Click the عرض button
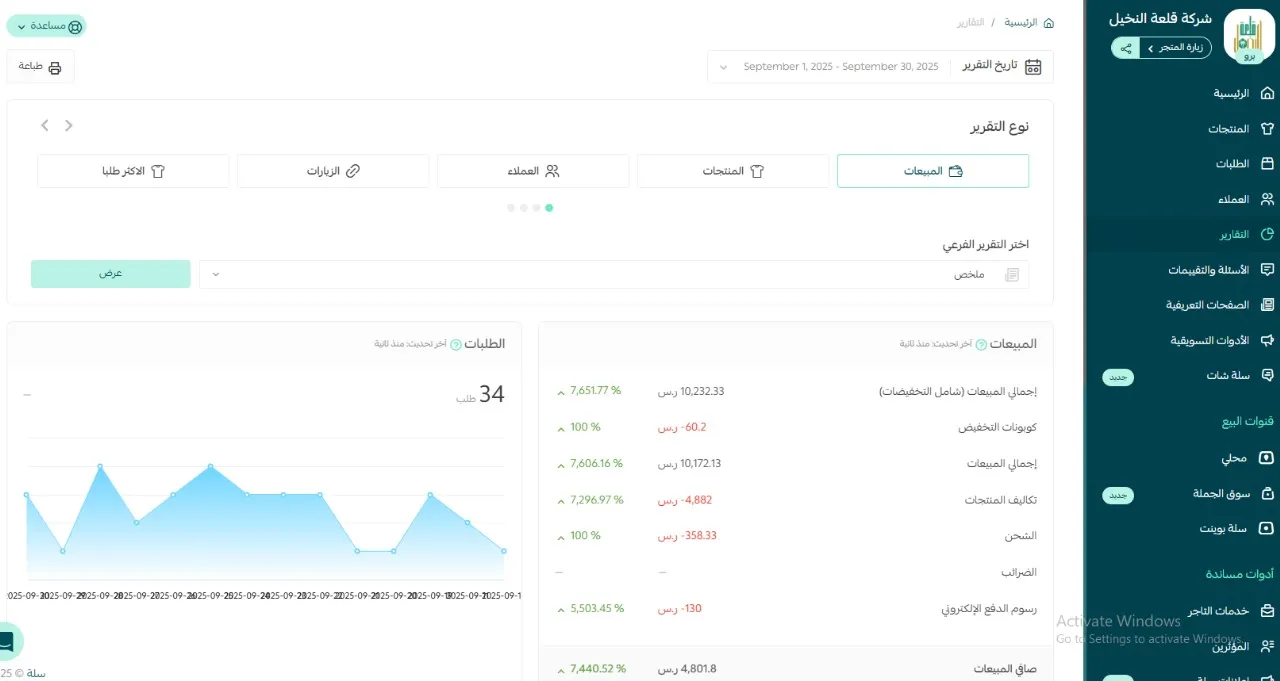1280x681 pixels. click(x=110, y=274)
